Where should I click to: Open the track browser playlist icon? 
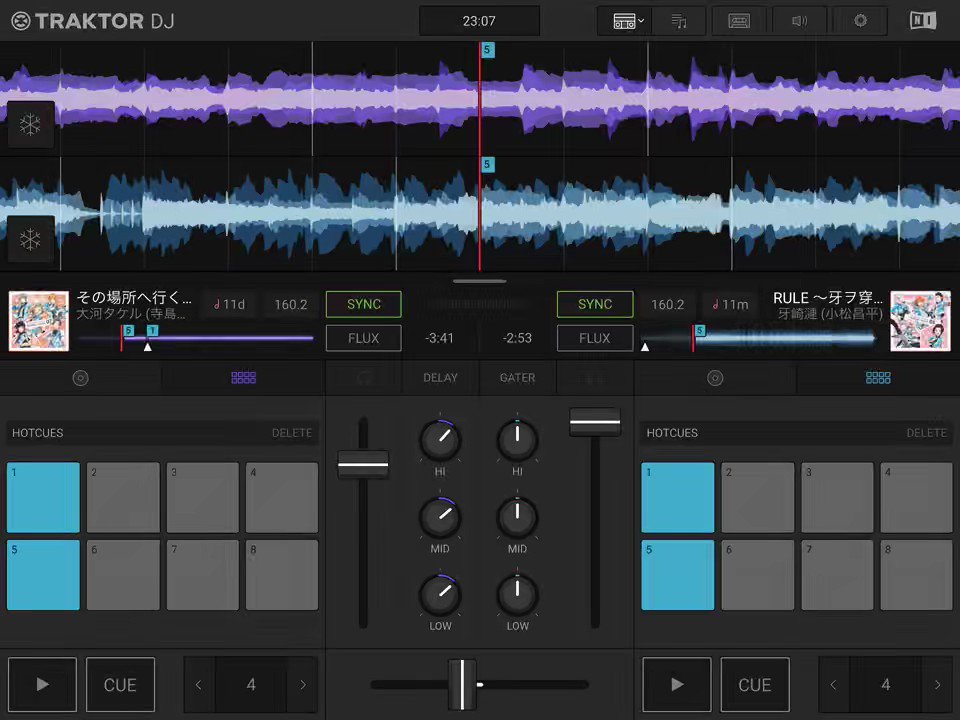tap(679, 21)
